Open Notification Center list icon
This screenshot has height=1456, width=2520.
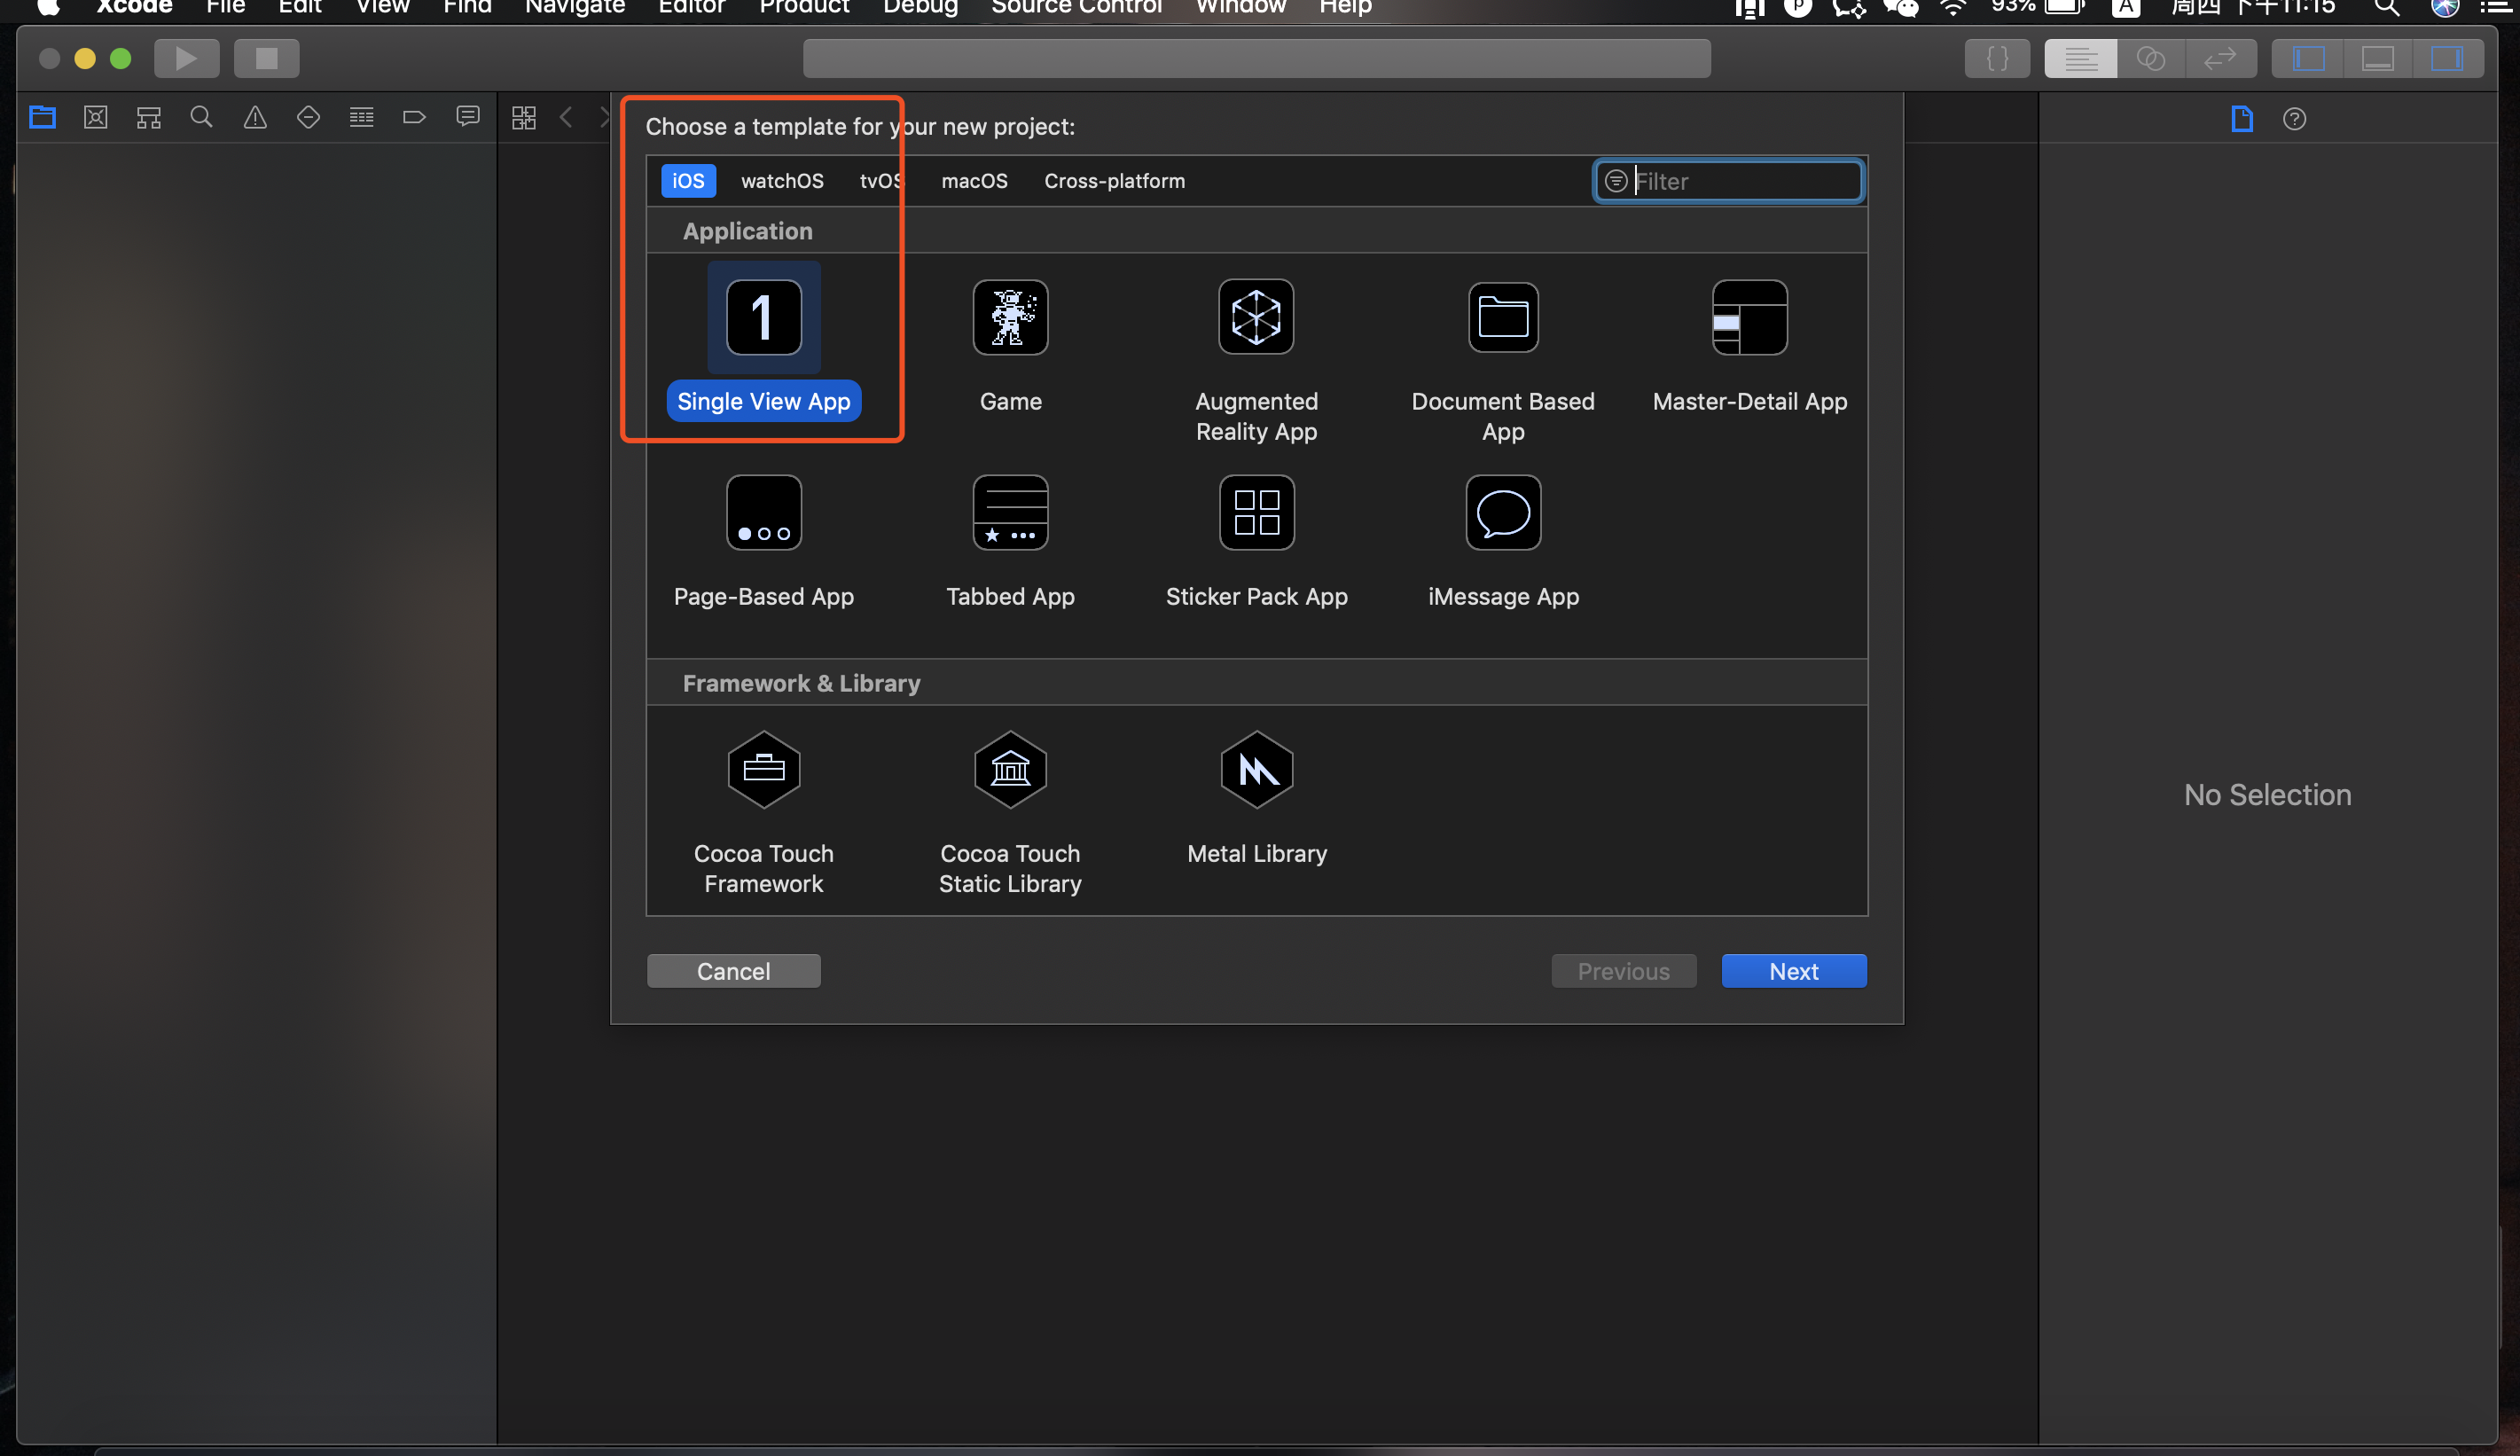[2494, 7]
